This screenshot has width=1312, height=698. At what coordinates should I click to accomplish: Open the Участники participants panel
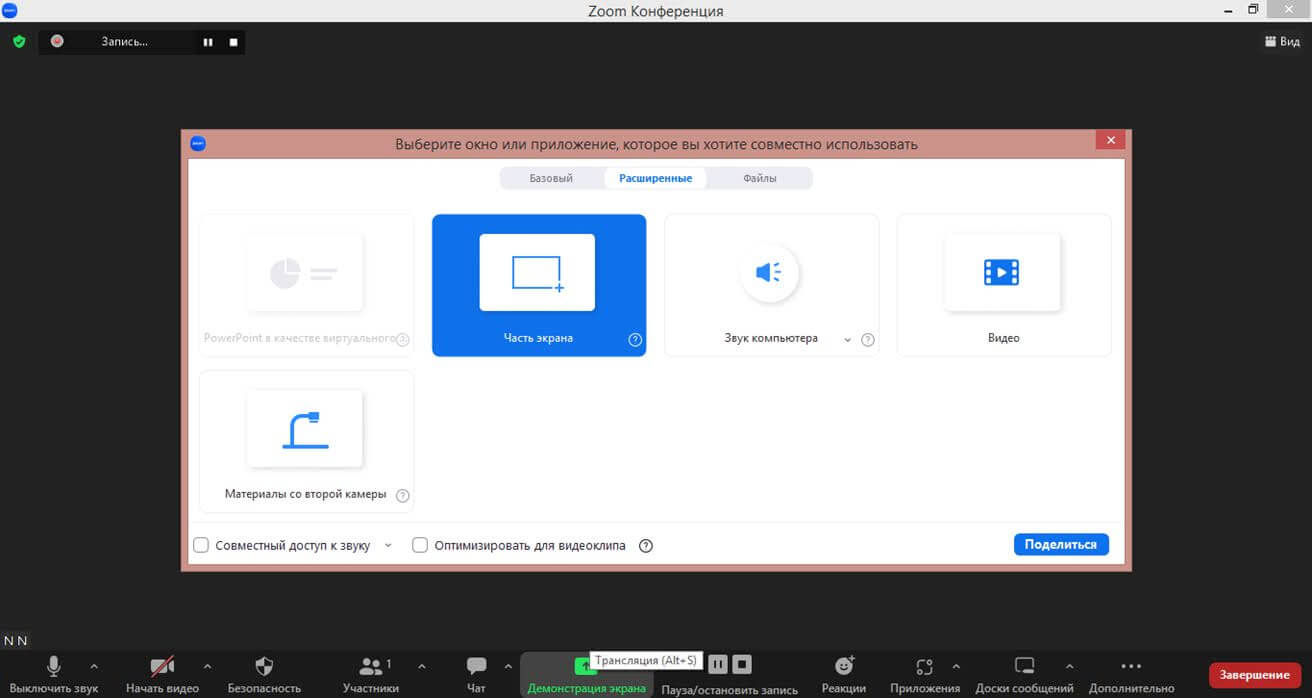point(372,667)
